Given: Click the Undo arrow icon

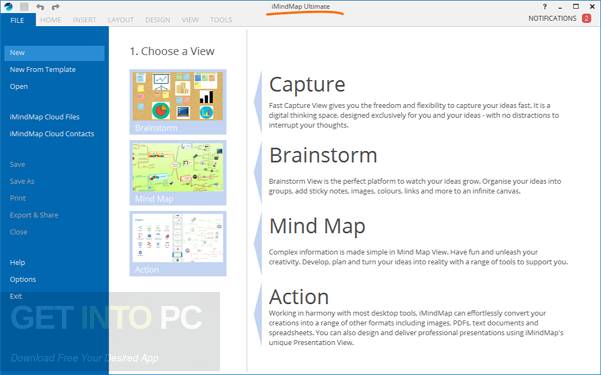Looking at the screenshot, I should pos(40,7).
